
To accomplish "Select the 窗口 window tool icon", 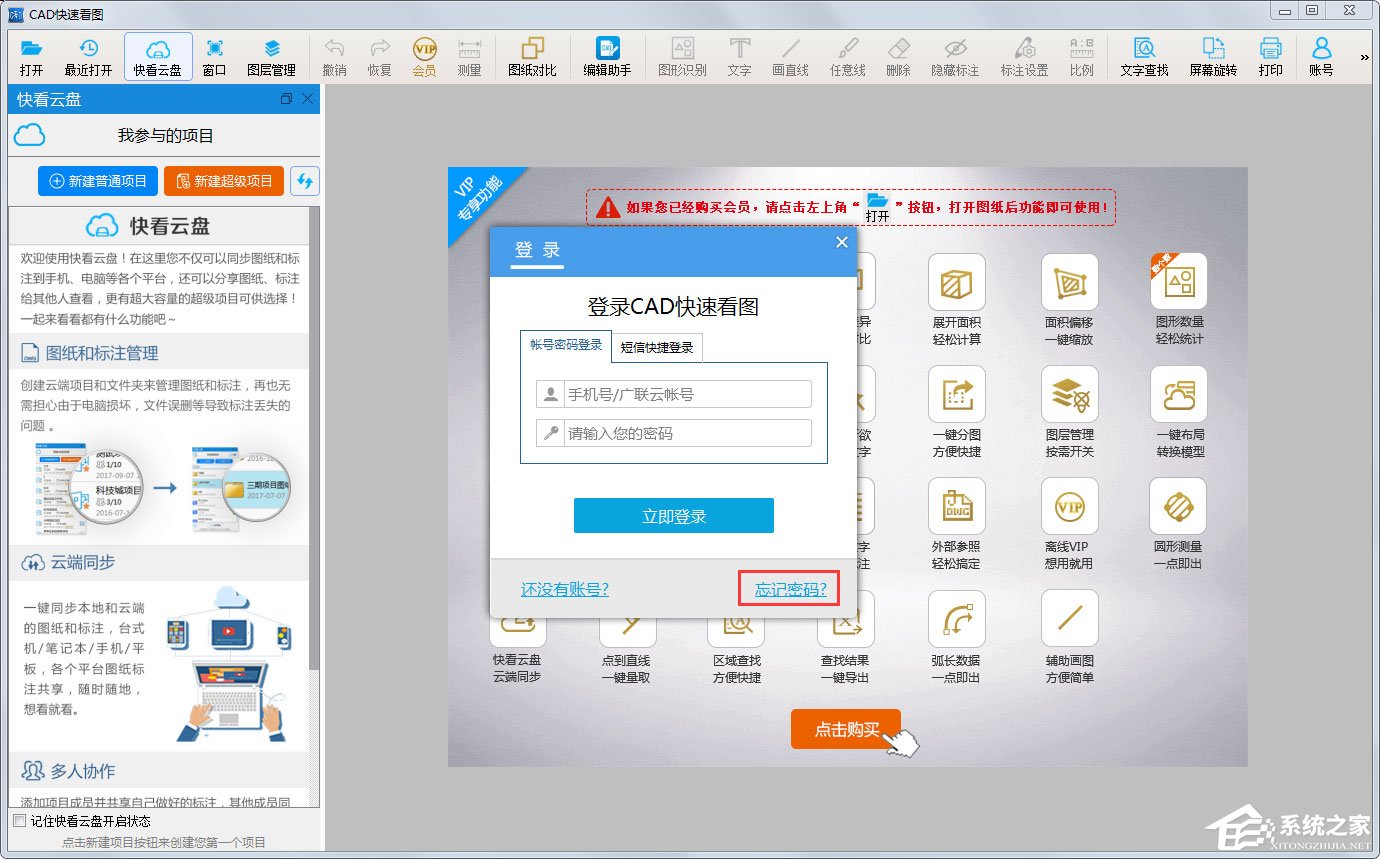I will click(213, 55).
